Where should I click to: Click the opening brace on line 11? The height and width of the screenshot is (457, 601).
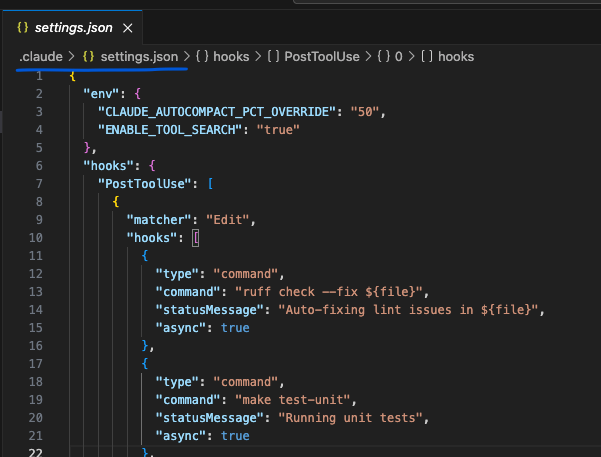145,256
